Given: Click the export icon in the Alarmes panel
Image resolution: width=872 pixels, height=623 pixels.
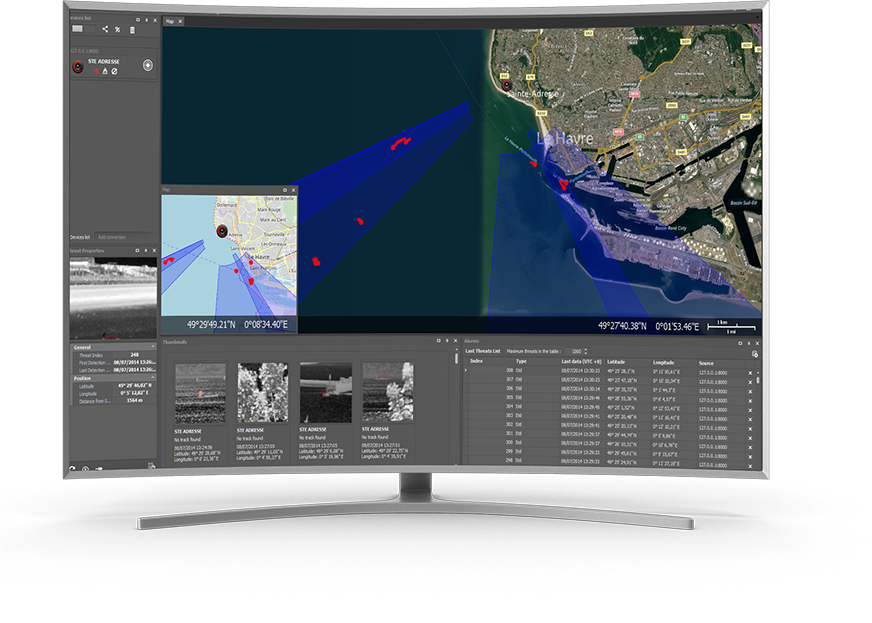Looking at the screenshot, I should coord(753,354).
